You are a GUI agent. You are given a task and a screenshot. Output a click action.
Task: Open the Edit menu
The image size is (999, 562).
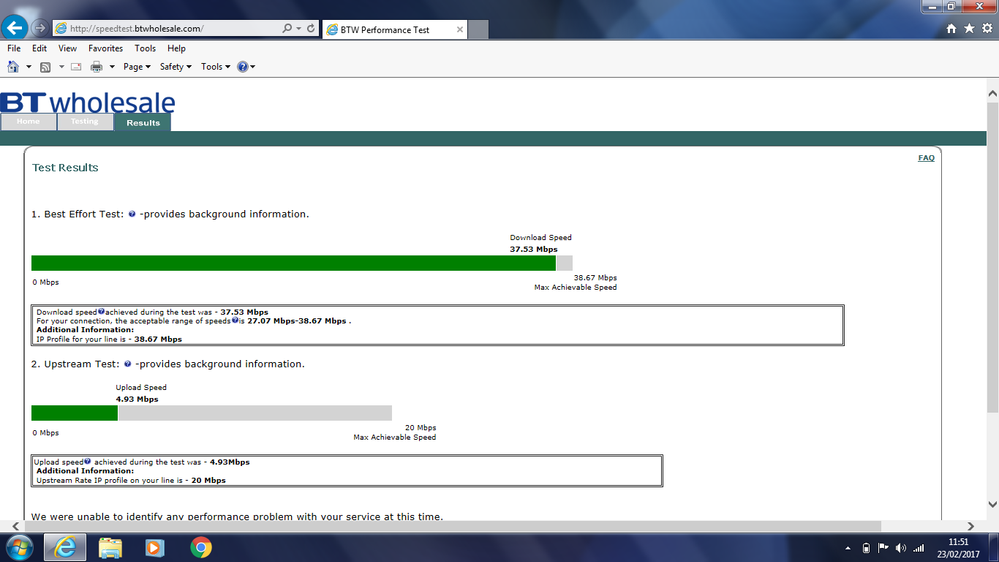point(40,48)
